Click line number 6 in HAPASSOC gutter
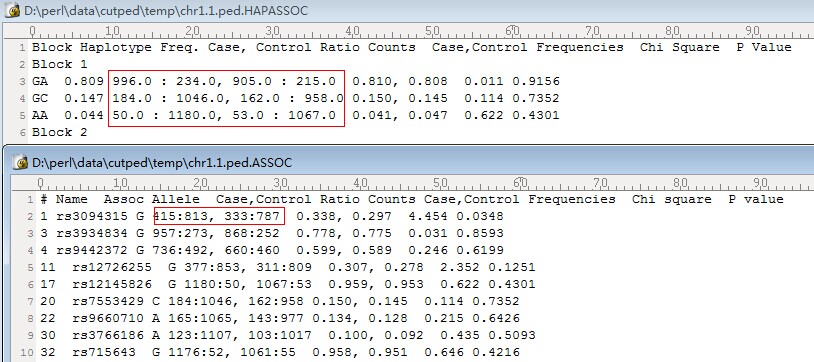Image resolution: width=814 pixels, height=362 pixels. point(22,133)
